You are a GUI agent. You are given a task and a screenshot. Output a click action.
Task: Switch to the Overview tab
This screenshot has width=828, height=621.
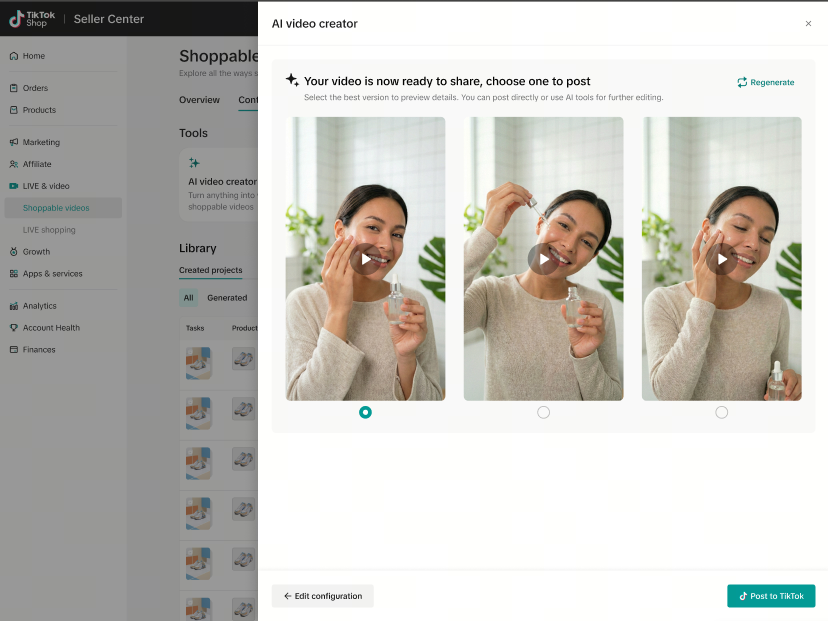[199, 100]
